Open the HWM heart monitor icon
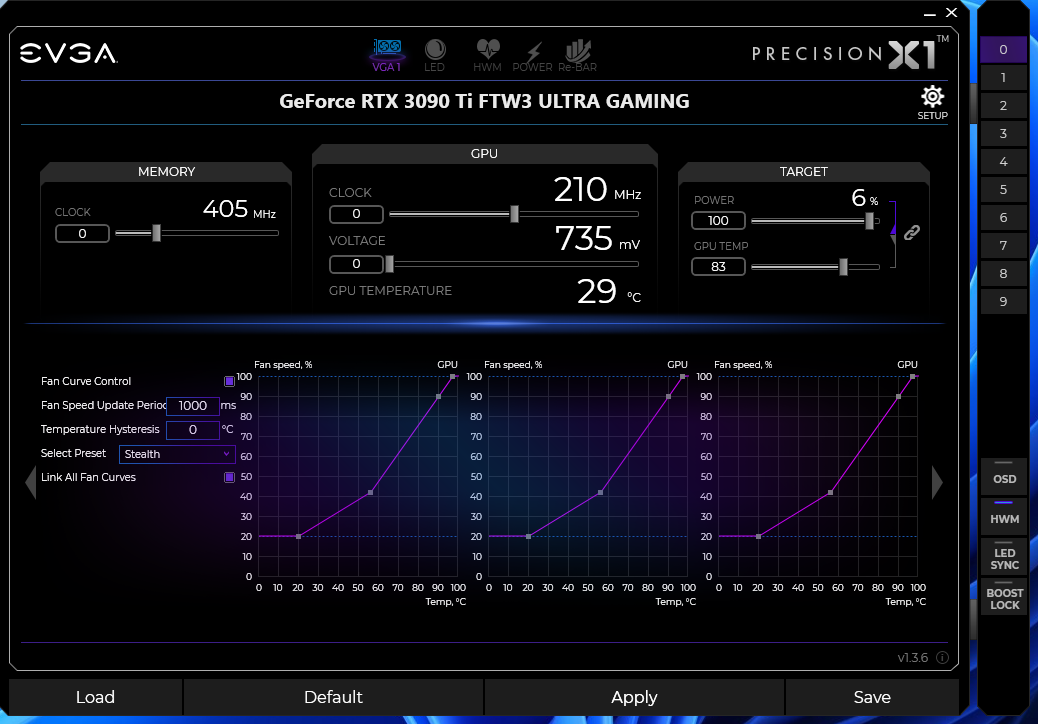Viewport: 1038px width, 724px height. click(x=487, y=55)
